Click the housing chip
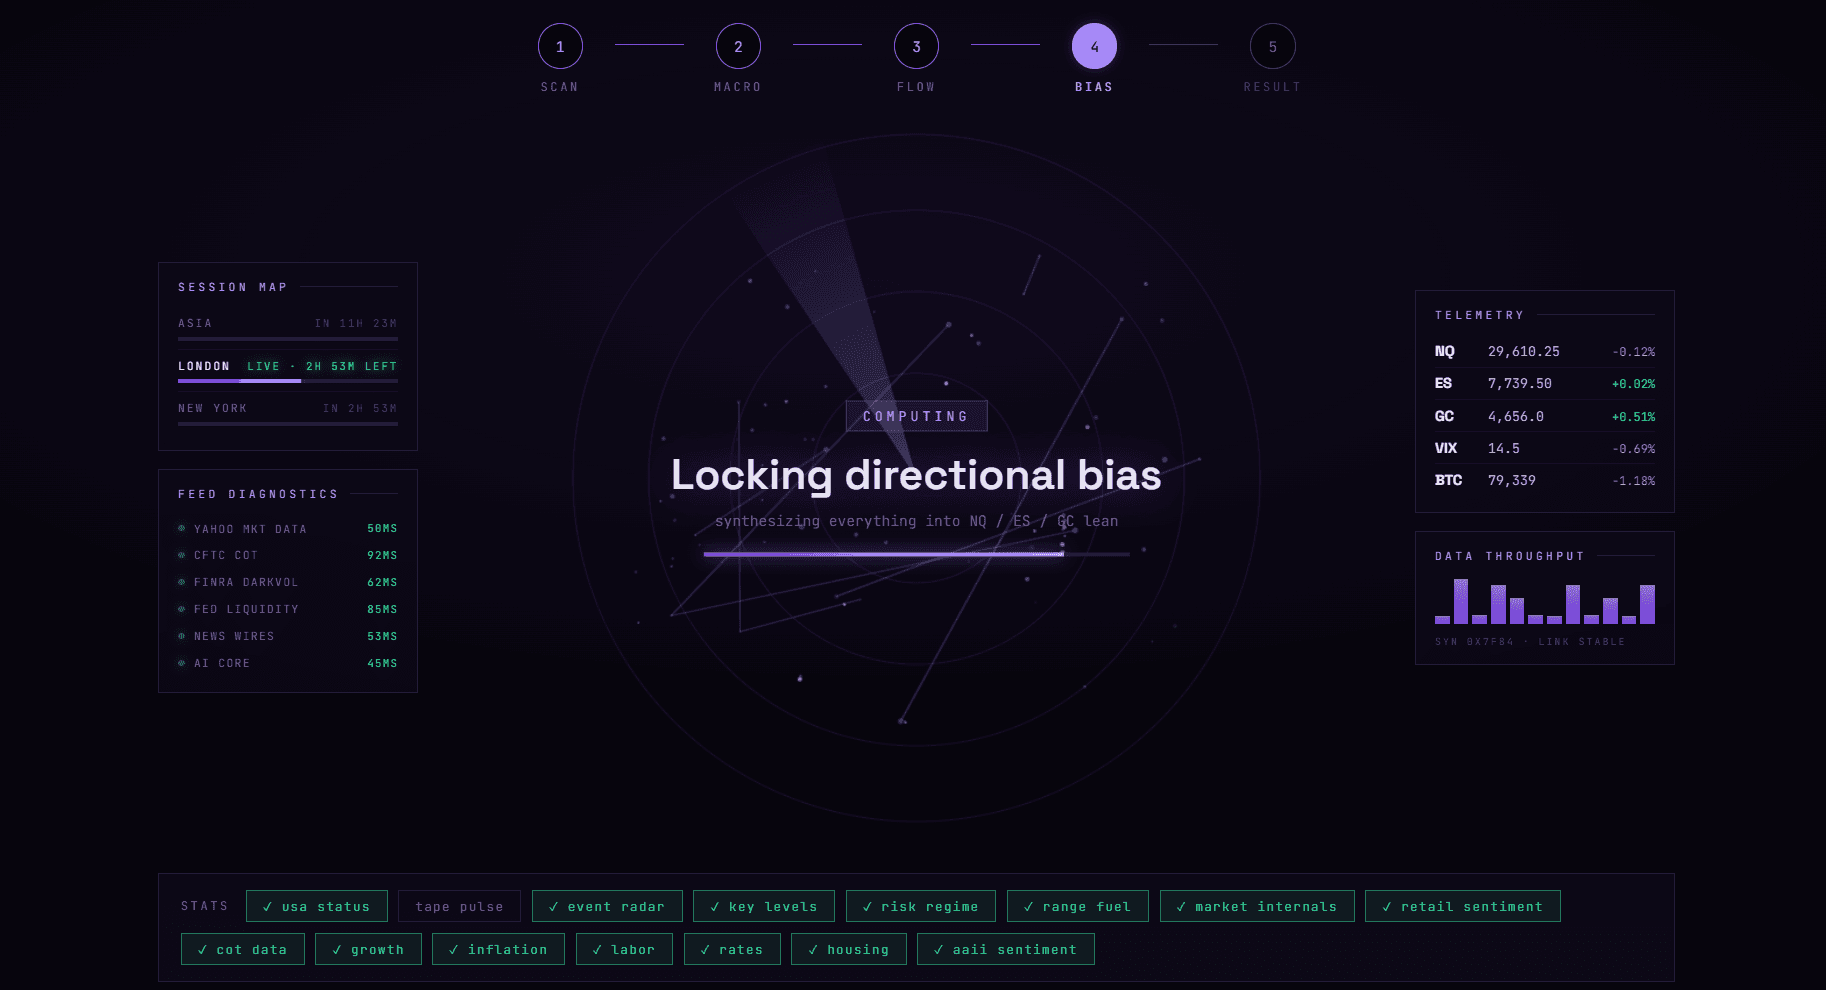This screenshot has width=1826, height=990. tap(849, 949)
